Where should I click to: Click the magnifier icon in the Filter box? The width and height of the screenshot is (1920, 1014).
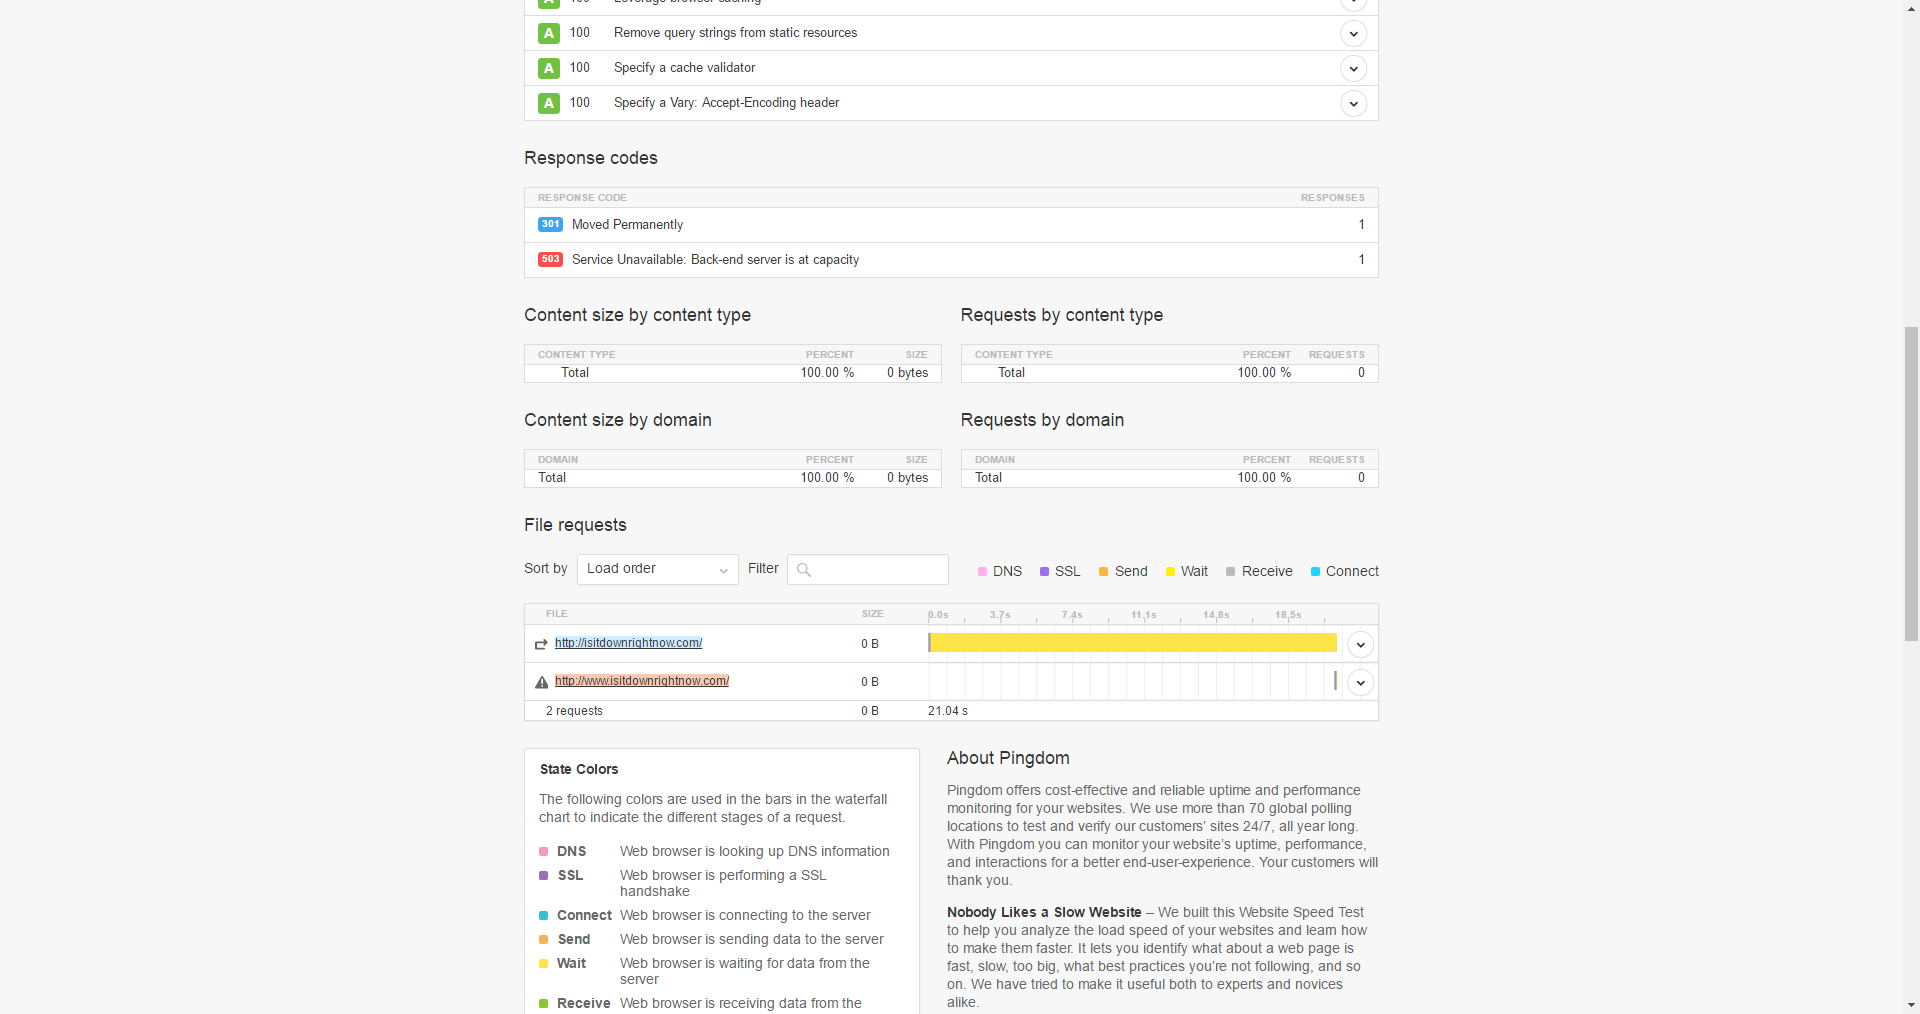pos(803,570)
